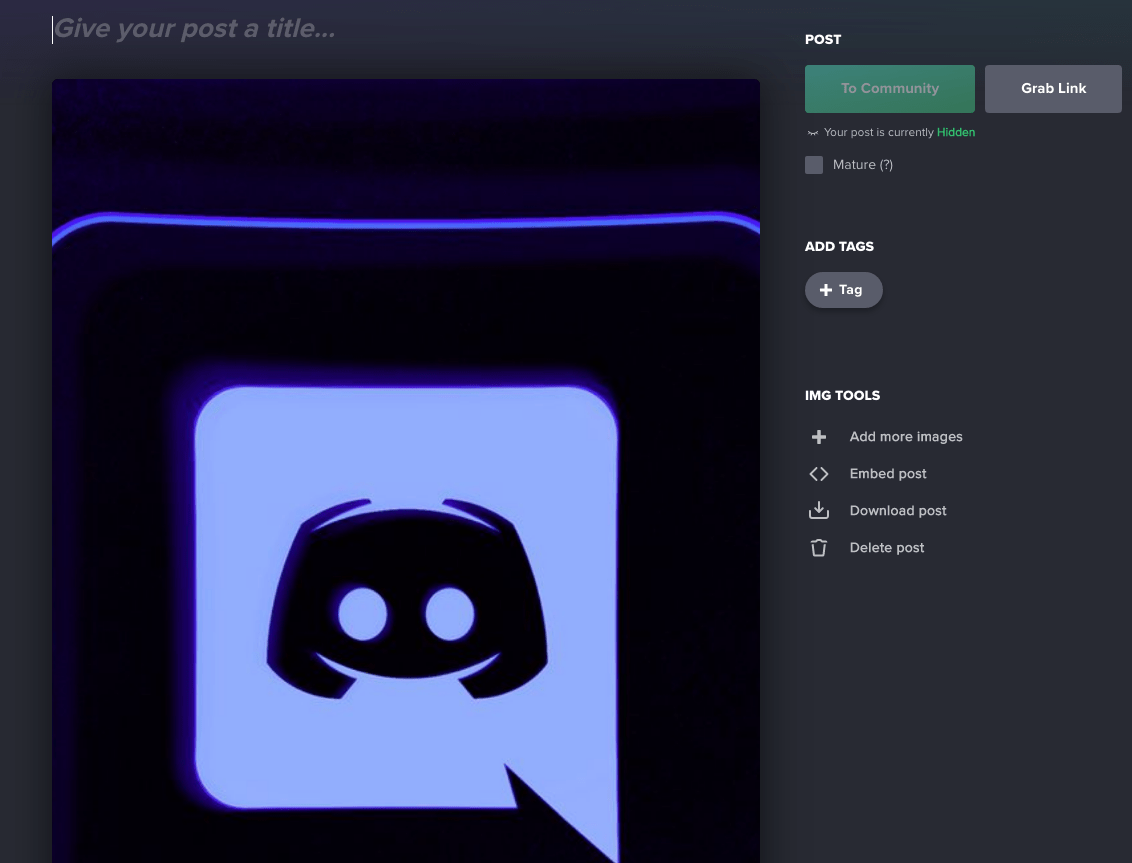Click the post visibility status text

(x=880, y=132)
